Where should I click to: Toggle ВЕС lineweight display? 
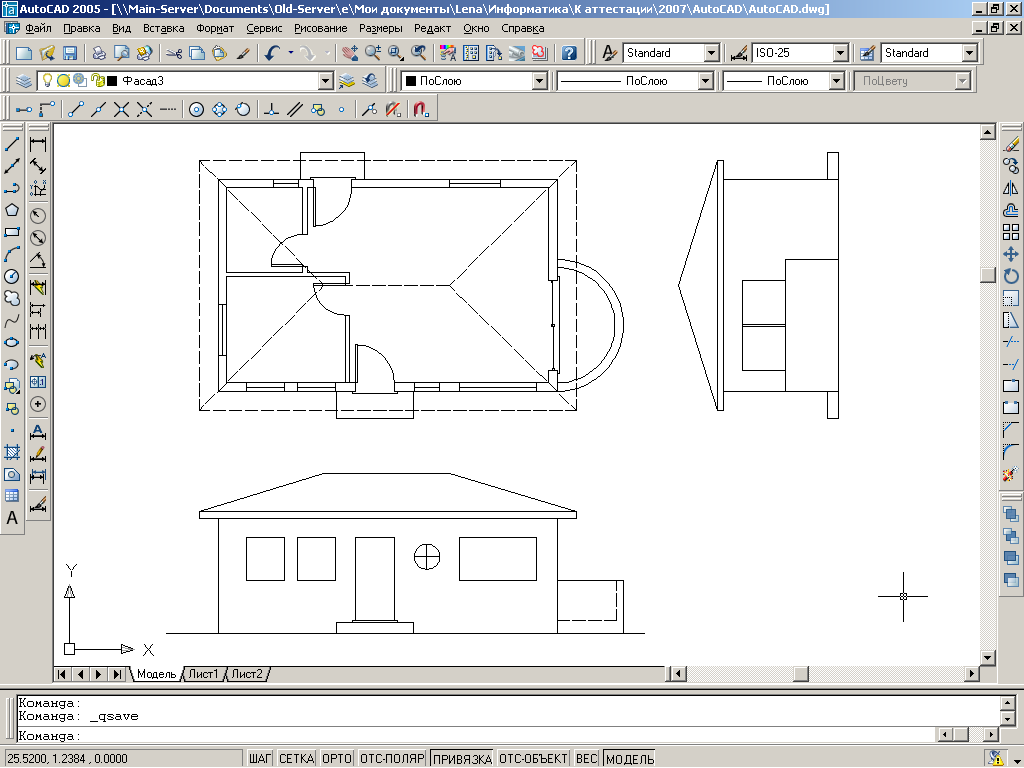(586, 758)
